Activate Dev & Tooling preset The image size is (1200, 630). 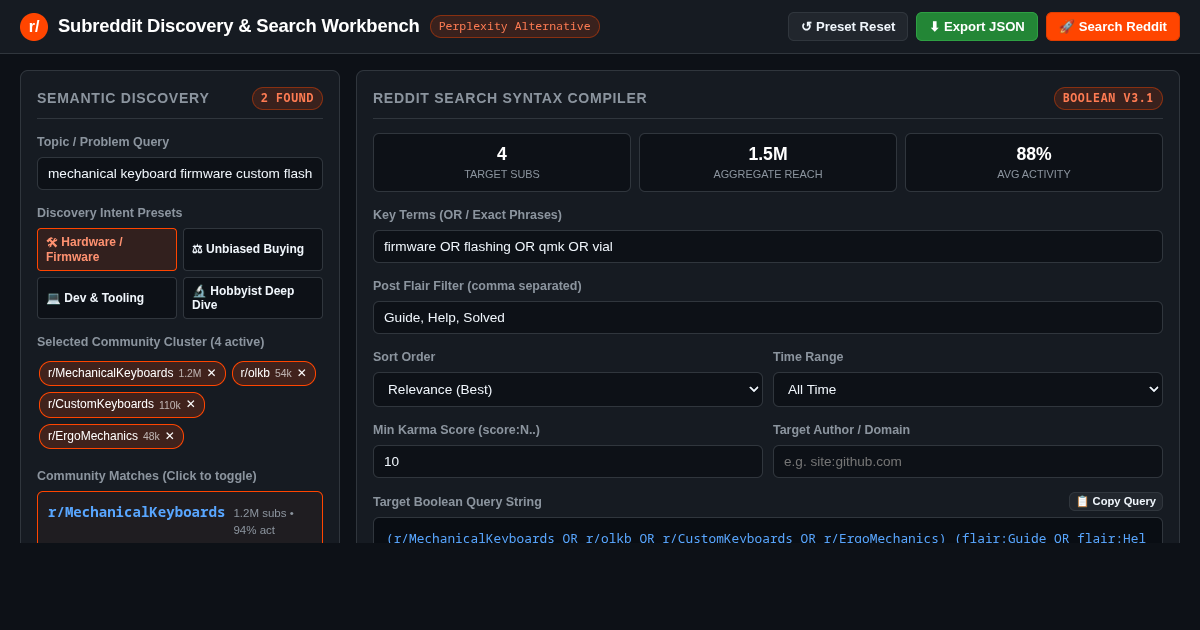(x=107, y=298)
